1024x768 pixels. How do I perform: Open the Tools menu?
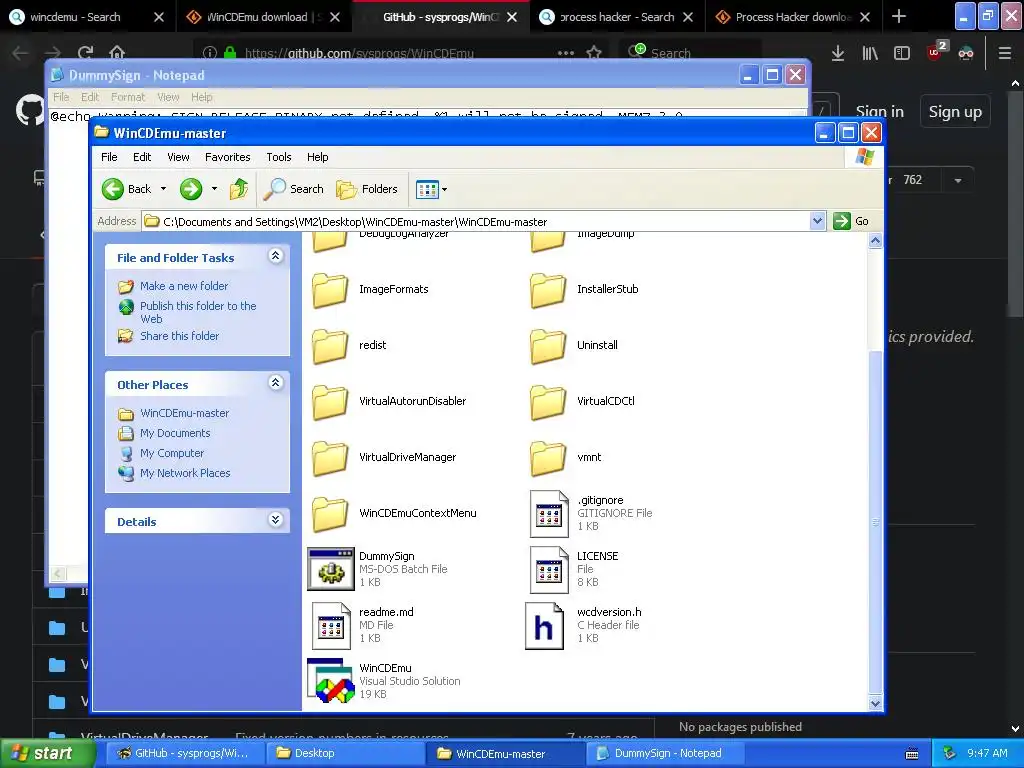tap(279, 157)
